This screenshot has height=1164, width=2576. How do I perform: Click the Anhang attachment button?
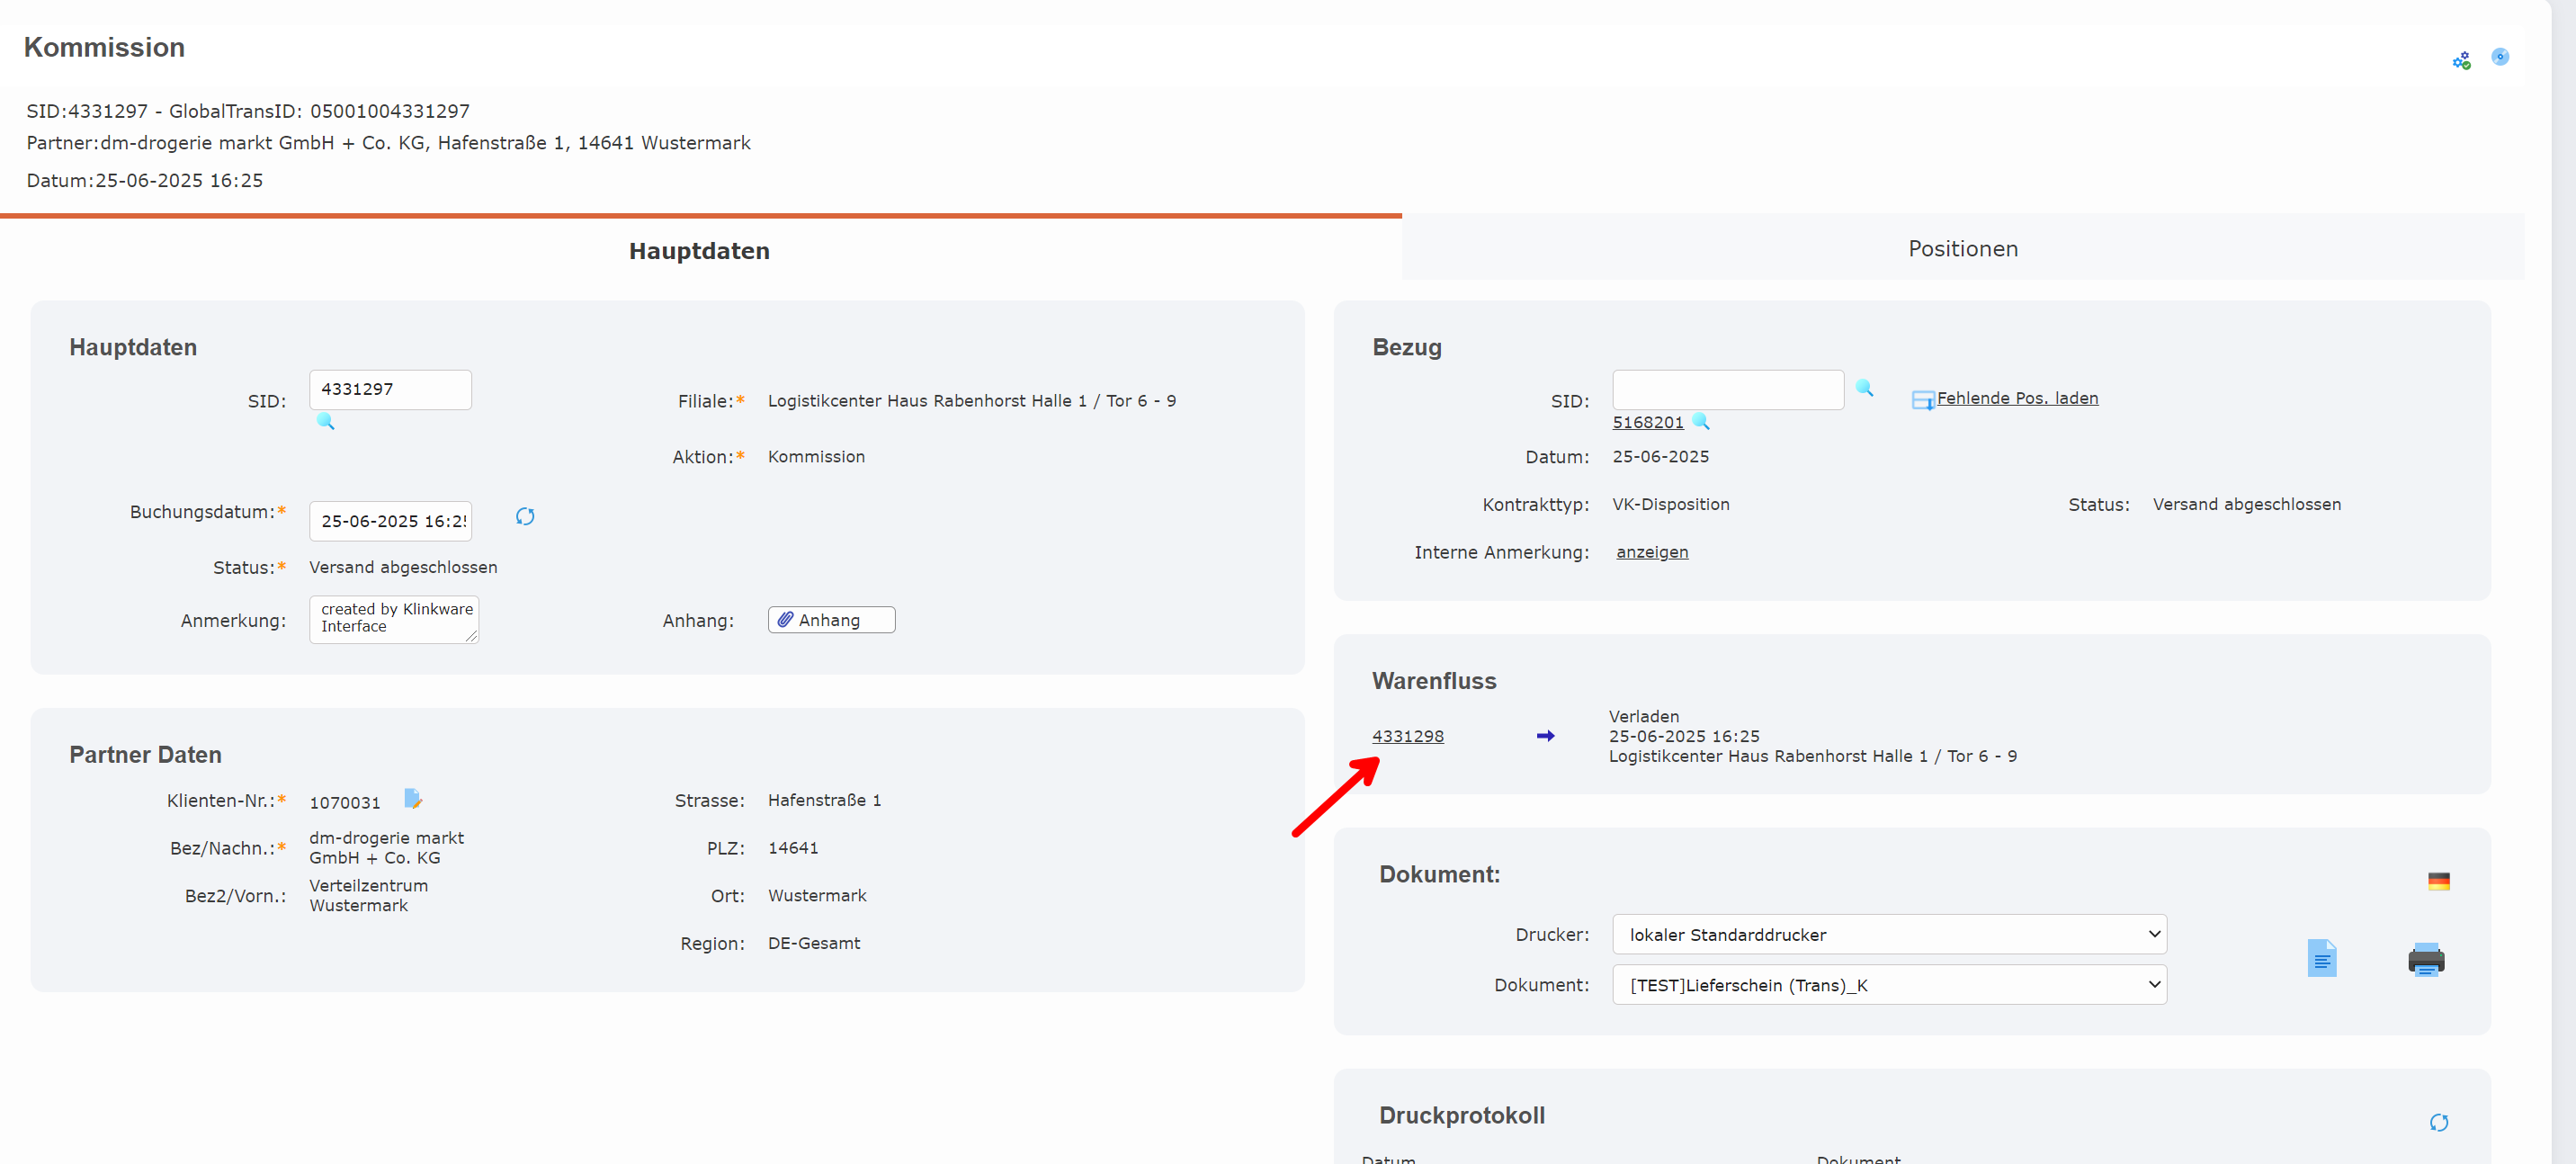[830, 620]
